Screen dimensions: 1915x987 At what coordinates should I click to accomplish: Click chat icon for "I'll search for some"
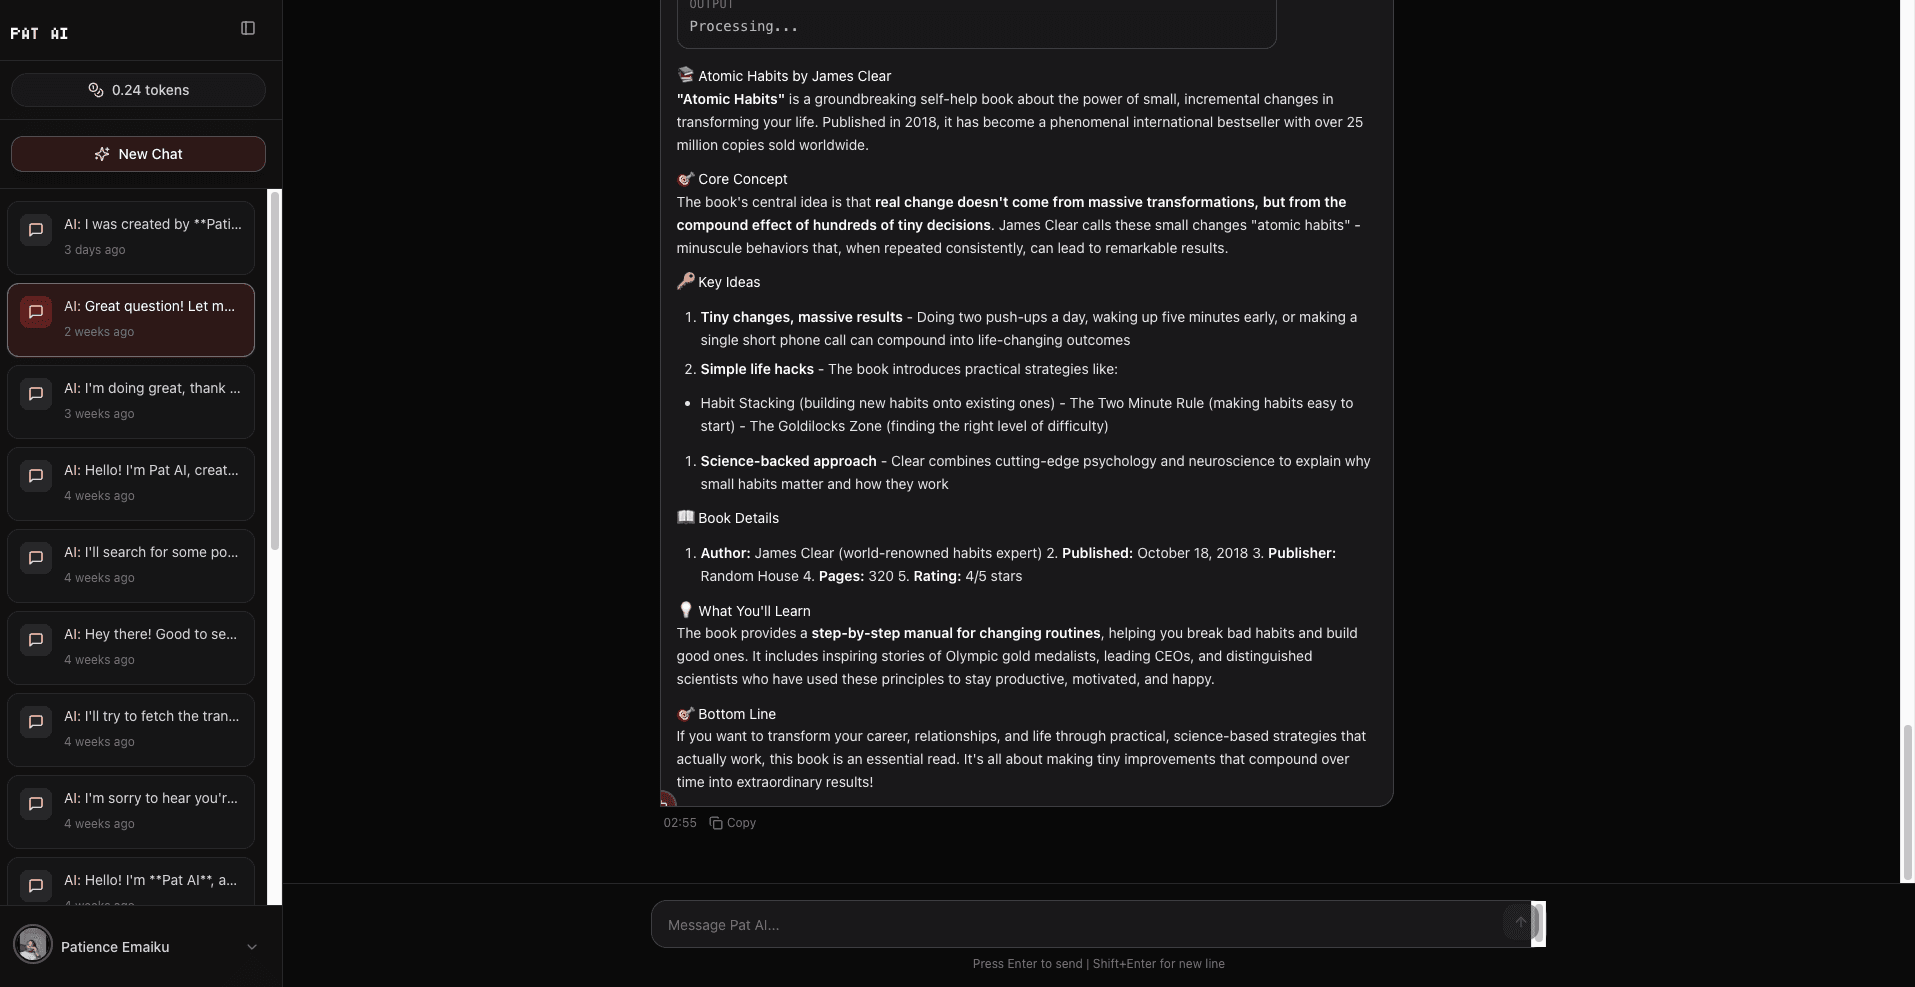point(36,558)
